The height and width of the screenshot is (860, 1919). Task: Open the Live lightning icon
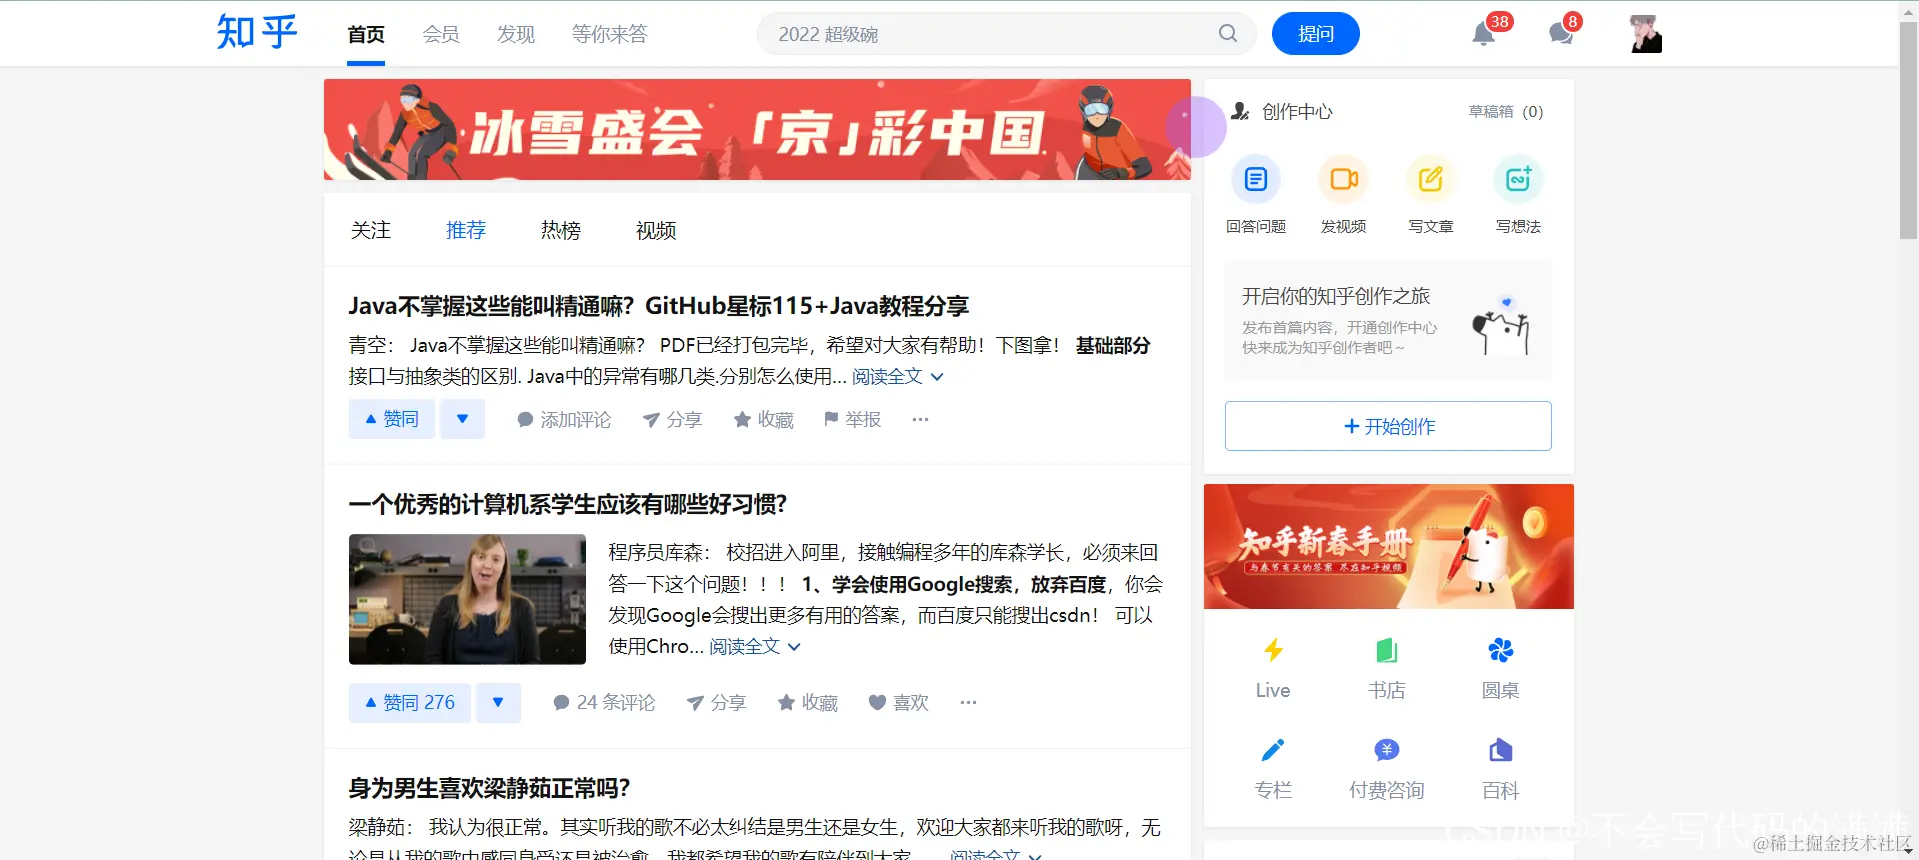(1273, 651)
